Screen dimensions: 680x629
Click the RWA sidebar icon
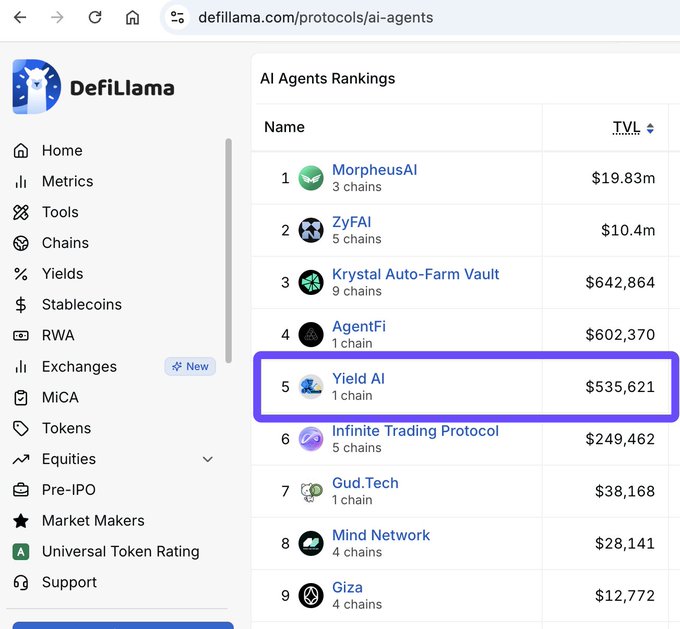(x=21, y=335)
